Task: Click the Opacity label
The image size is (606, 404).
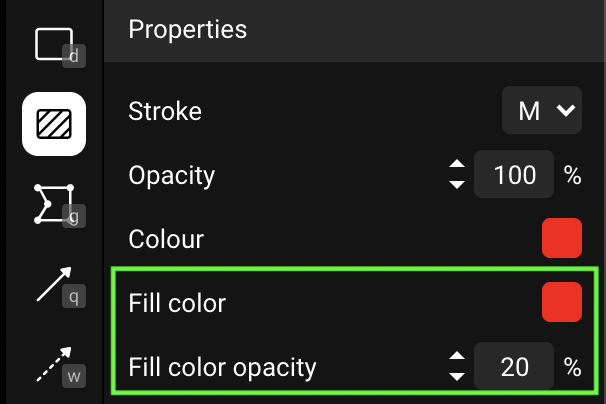Action: pyautogui.click(x=172, y=175)
